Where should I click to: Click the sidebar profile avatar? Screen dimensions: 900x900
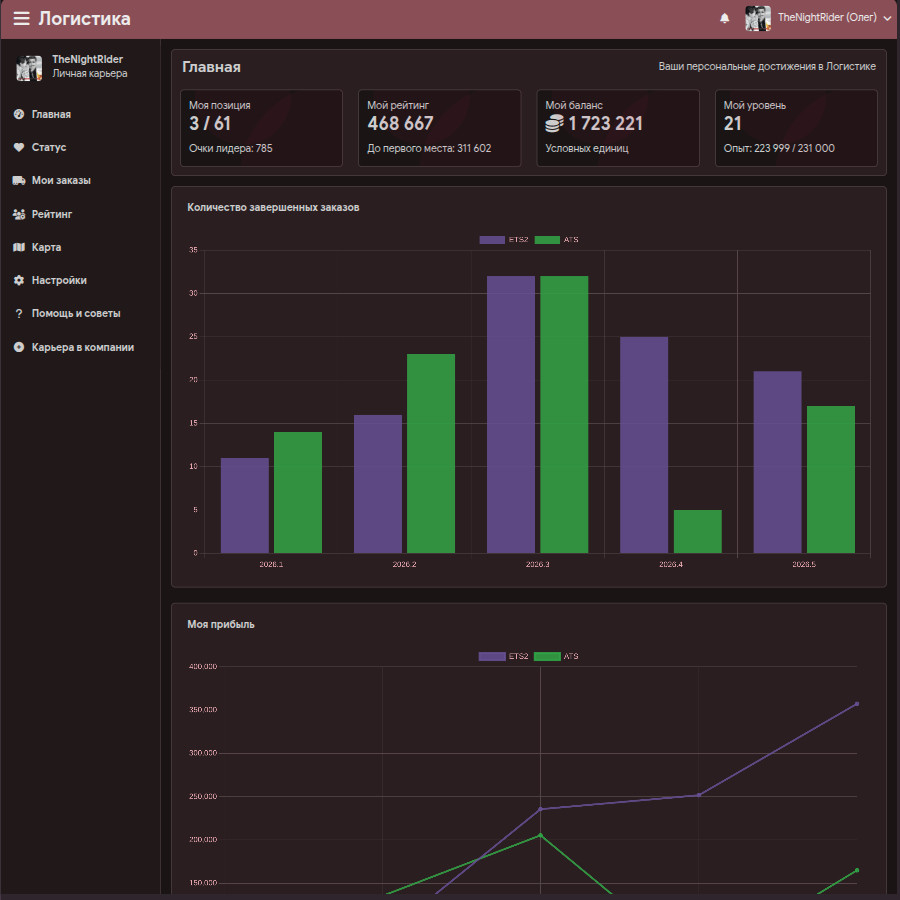click(x=29, y=68)
